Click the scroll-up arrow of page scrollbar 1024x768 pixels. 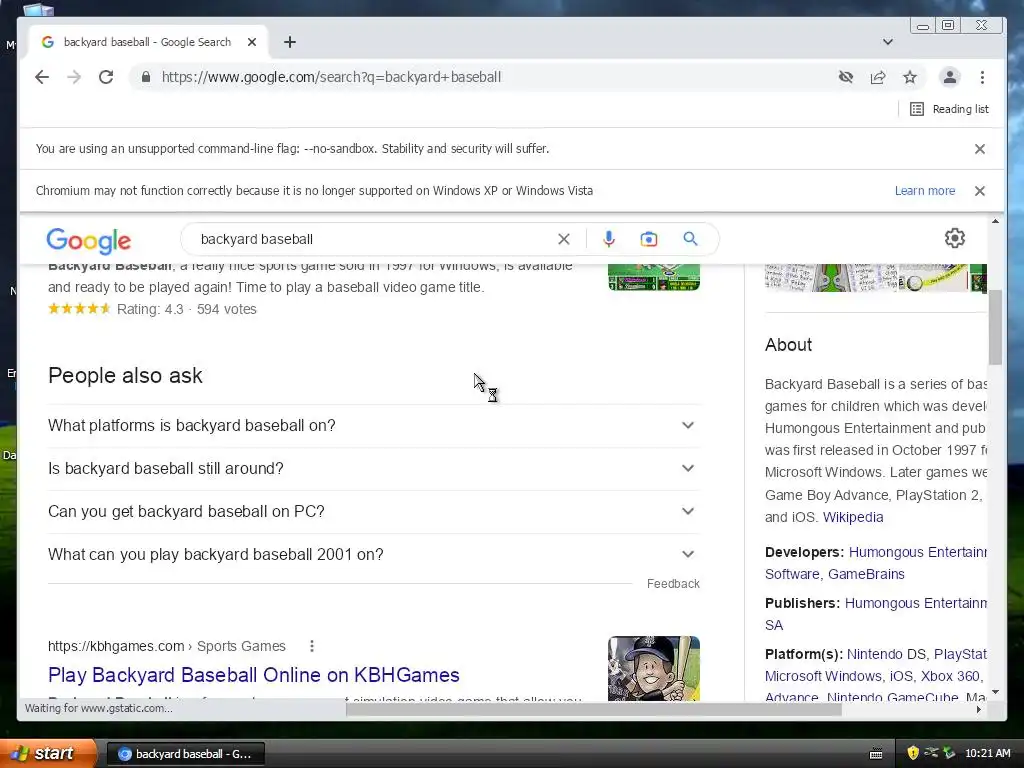[995, 221]
